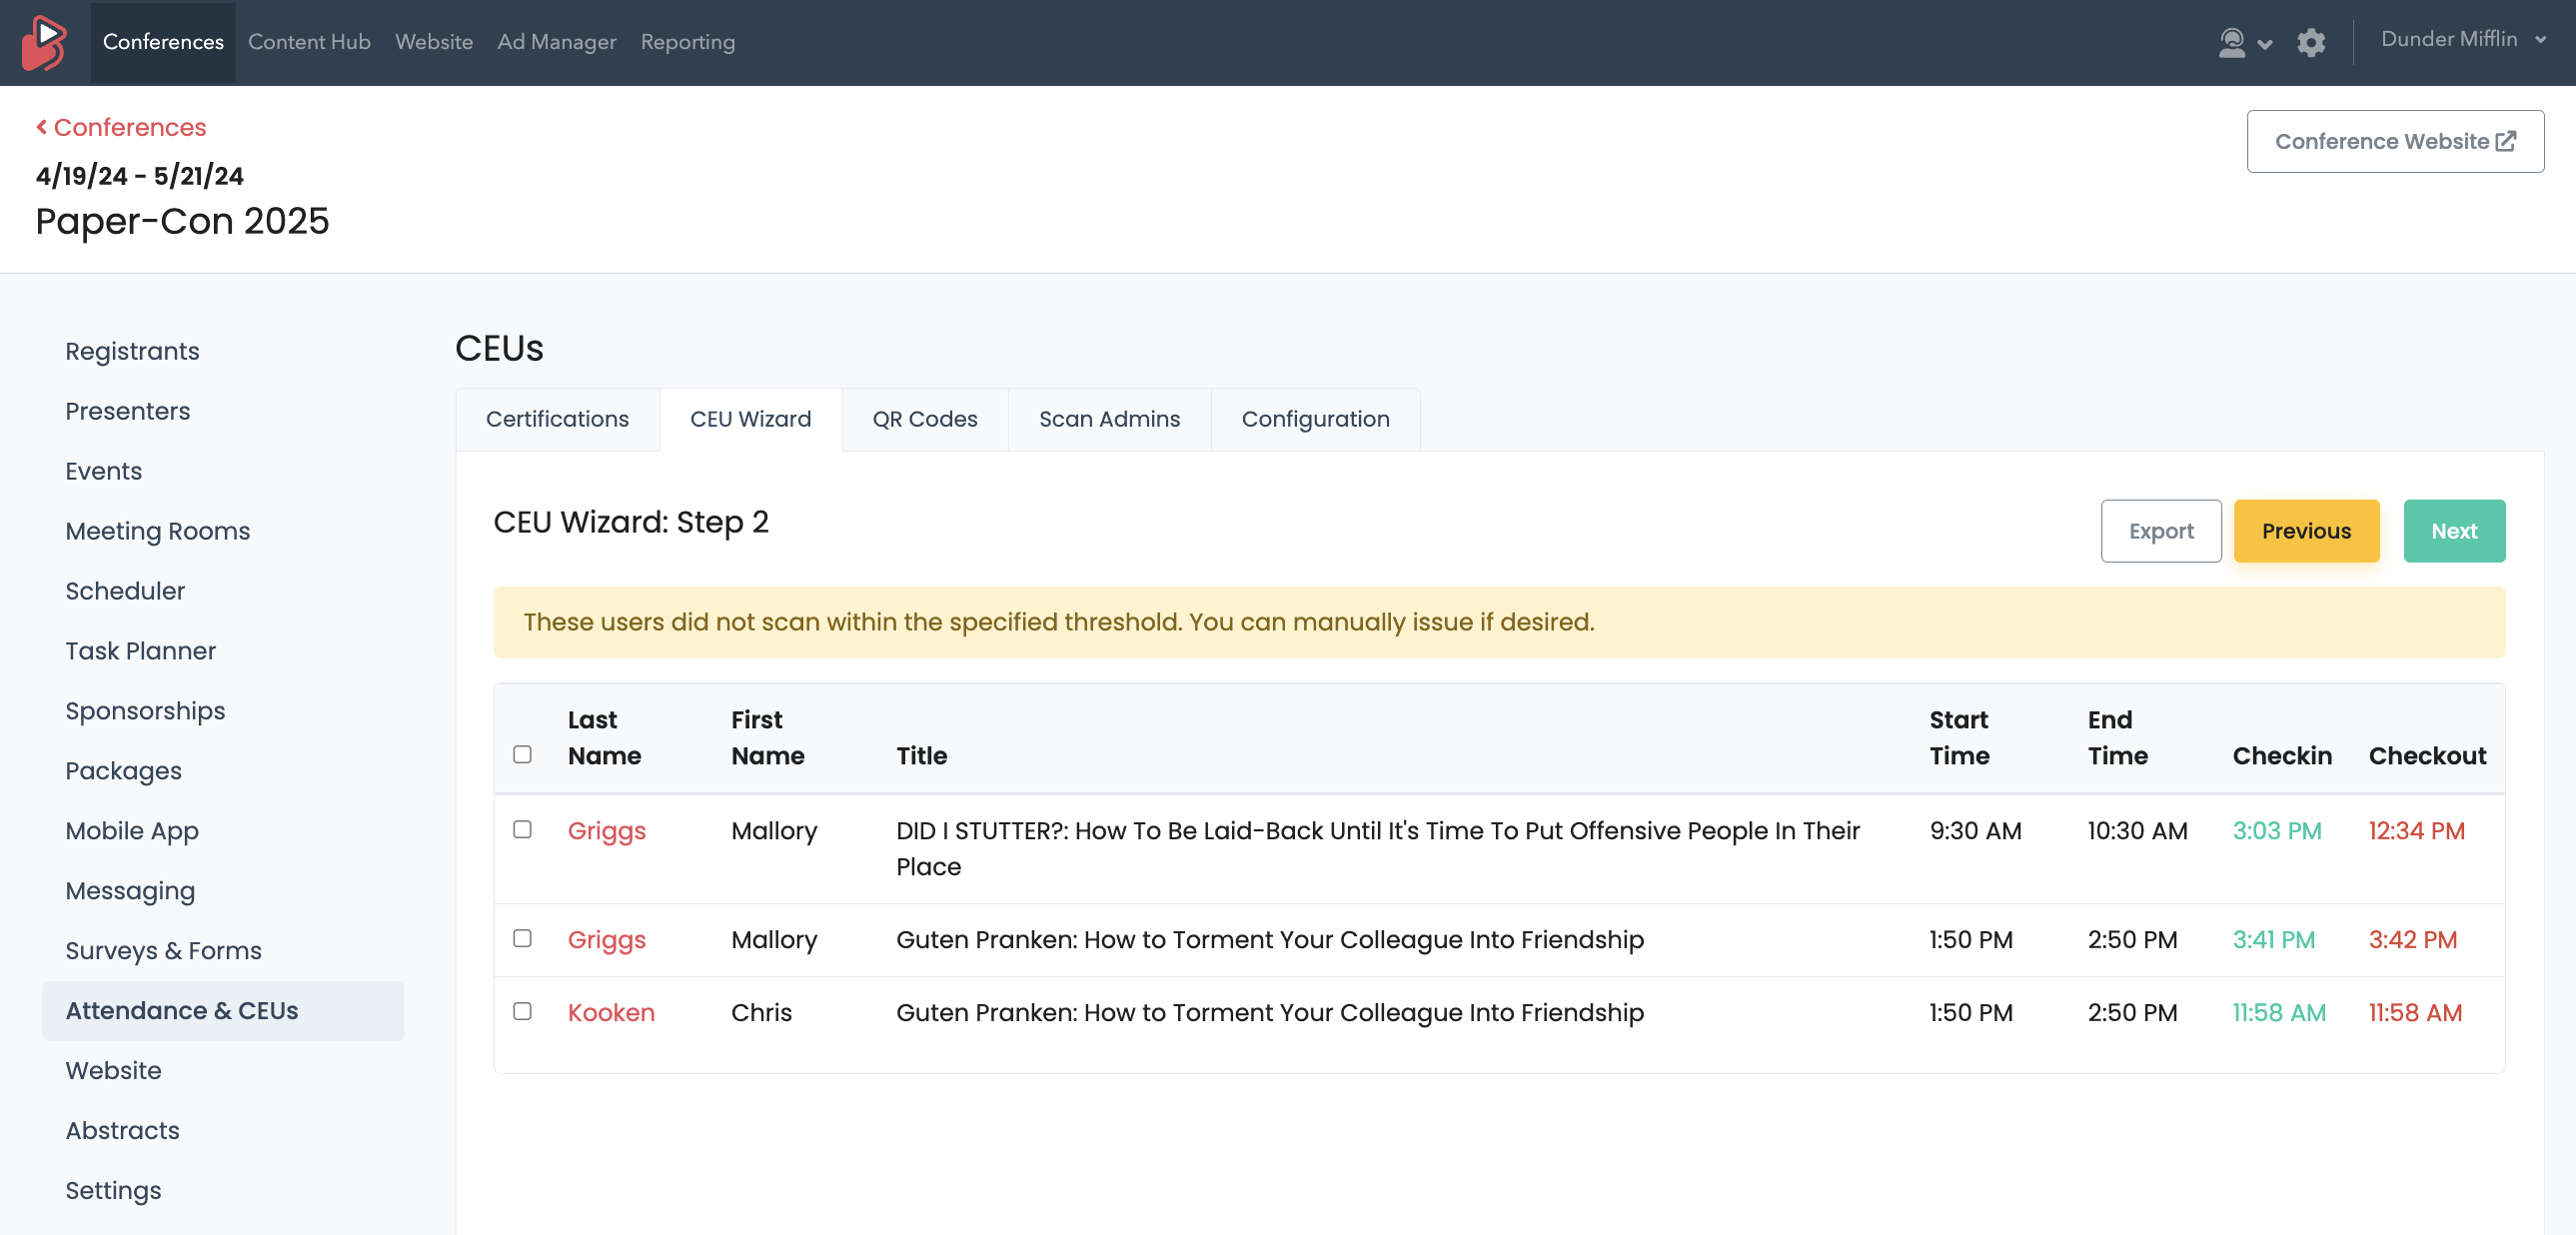Go back via Conferences breadcrumb link
Screen dimensions: 2576x1235
(129, 127)
